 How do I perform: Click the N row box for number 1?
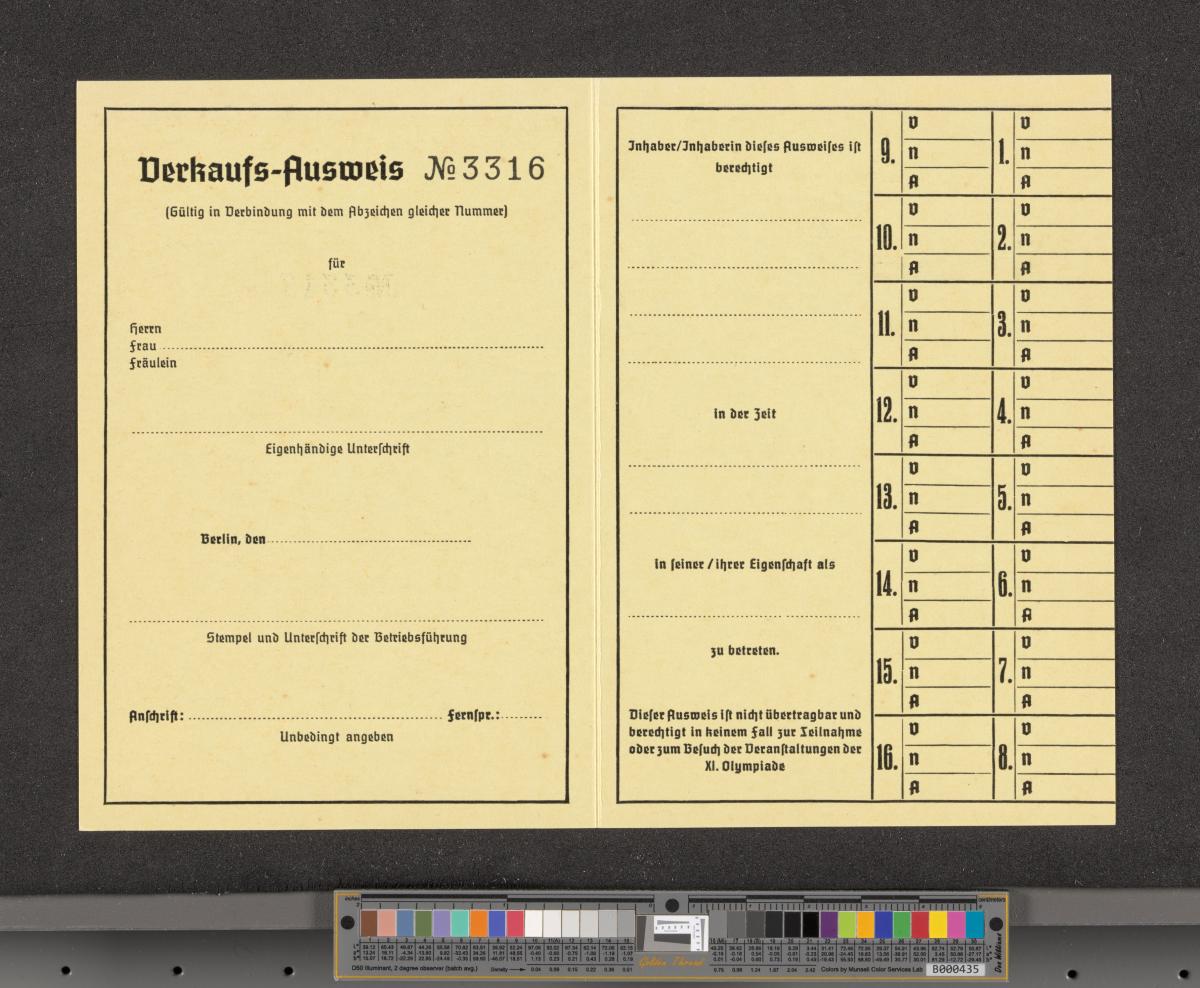1063,154
